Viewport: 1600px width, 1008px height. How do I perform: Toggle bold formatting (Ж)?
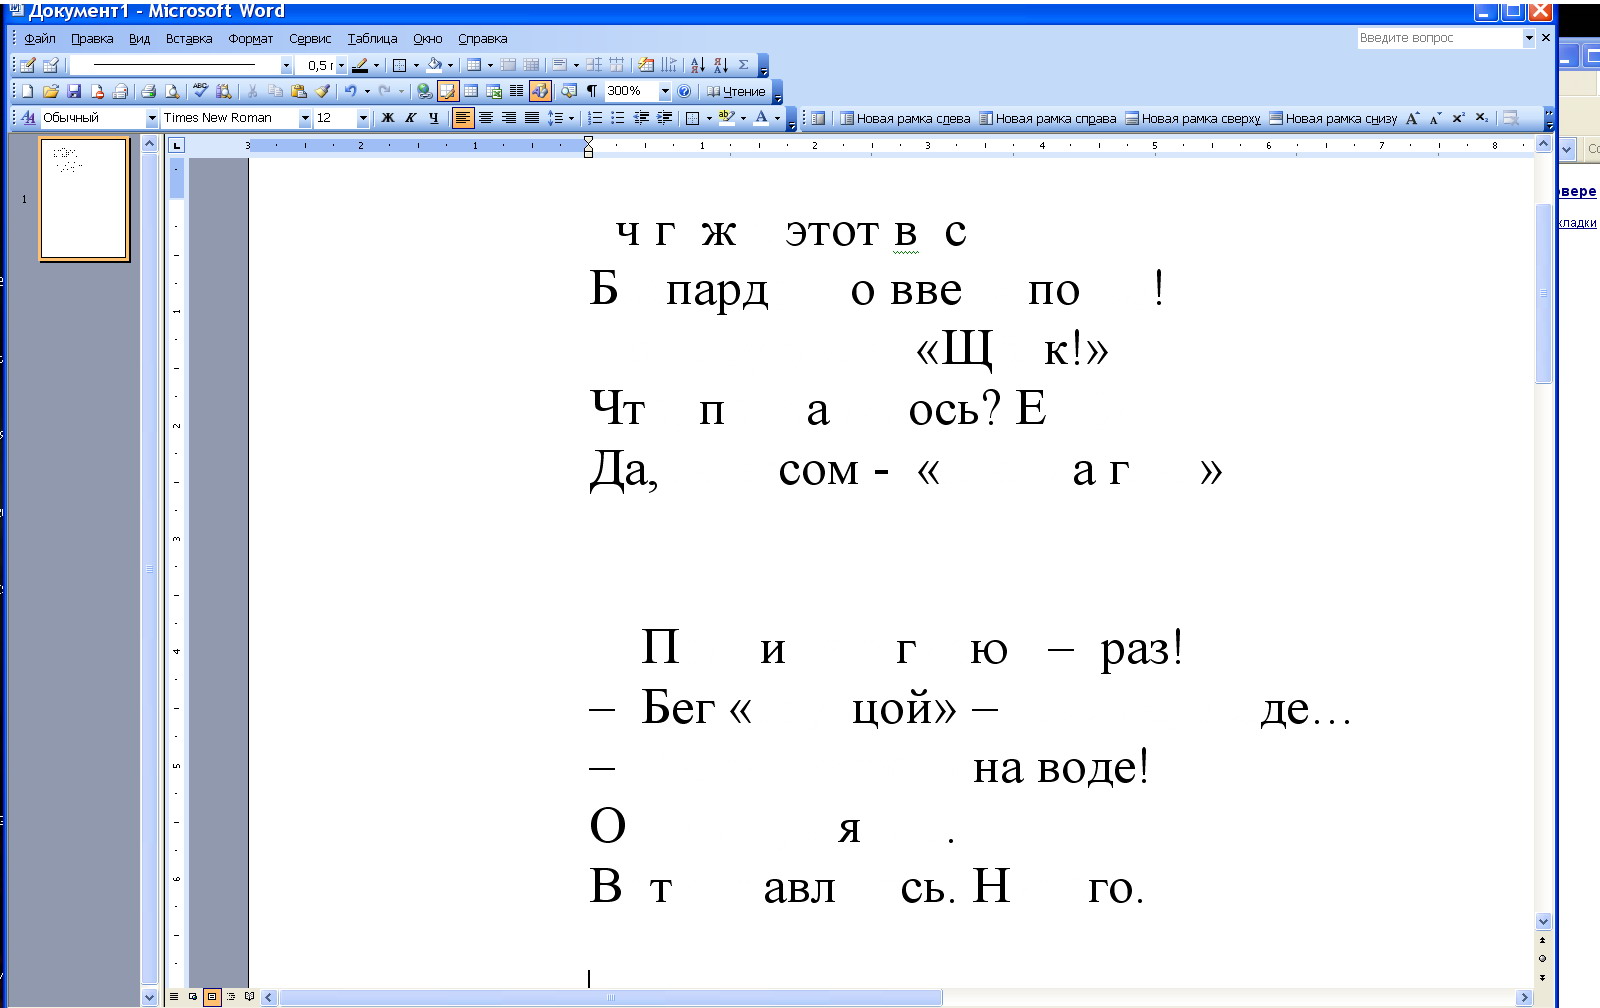coord(388,118)
